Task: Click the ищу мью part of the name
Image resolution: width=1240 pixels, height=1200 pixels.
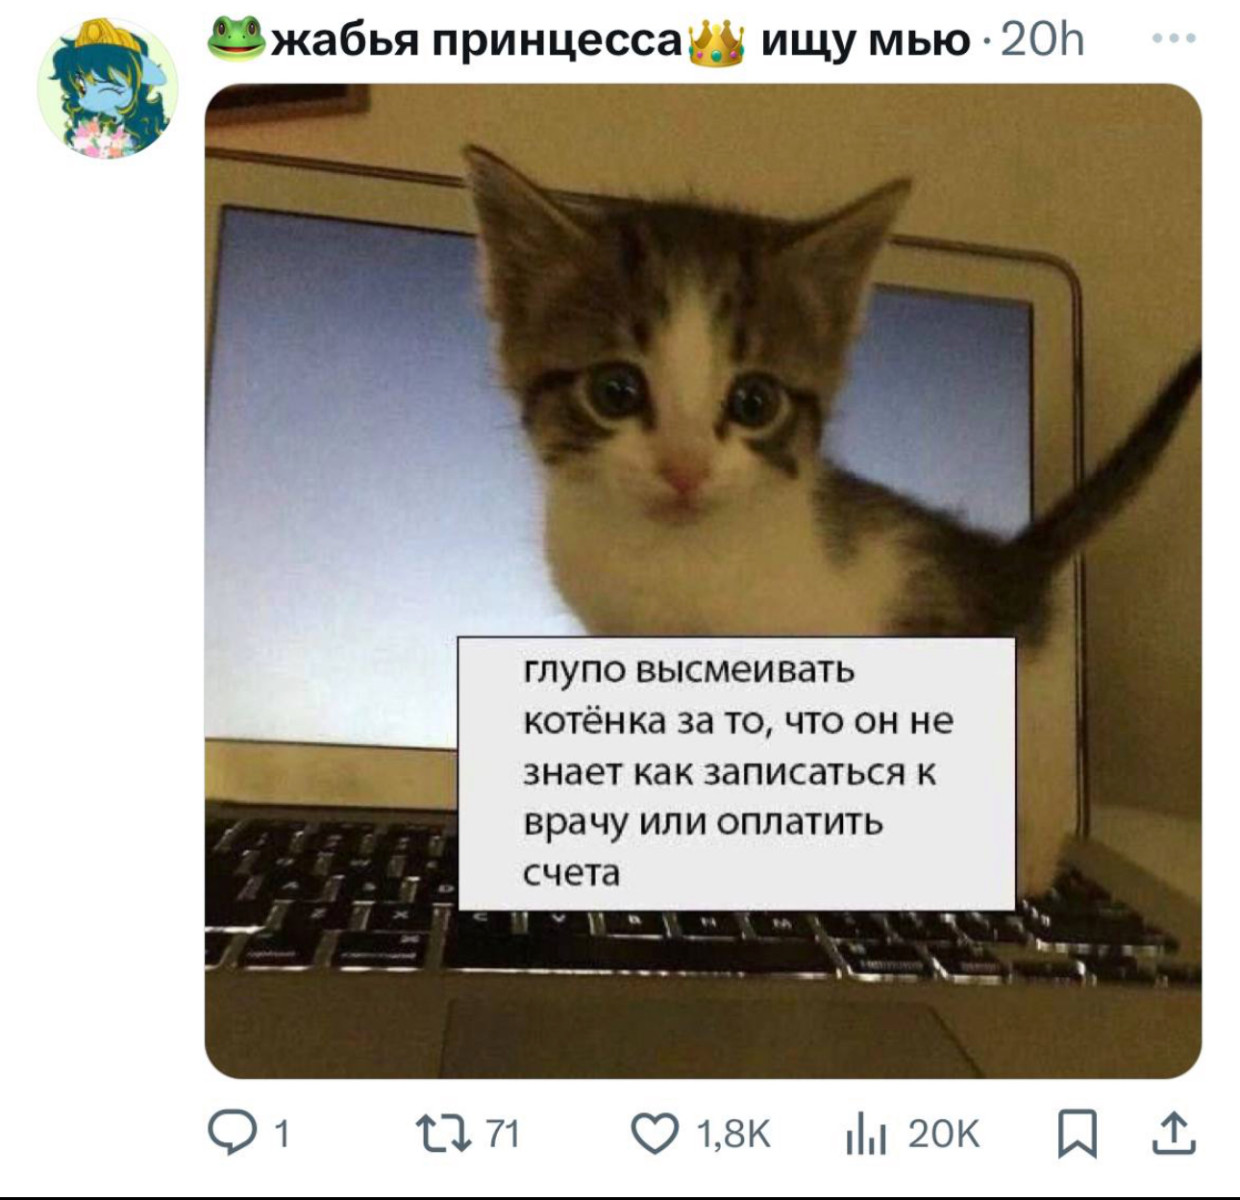Action: coord(866,42)
